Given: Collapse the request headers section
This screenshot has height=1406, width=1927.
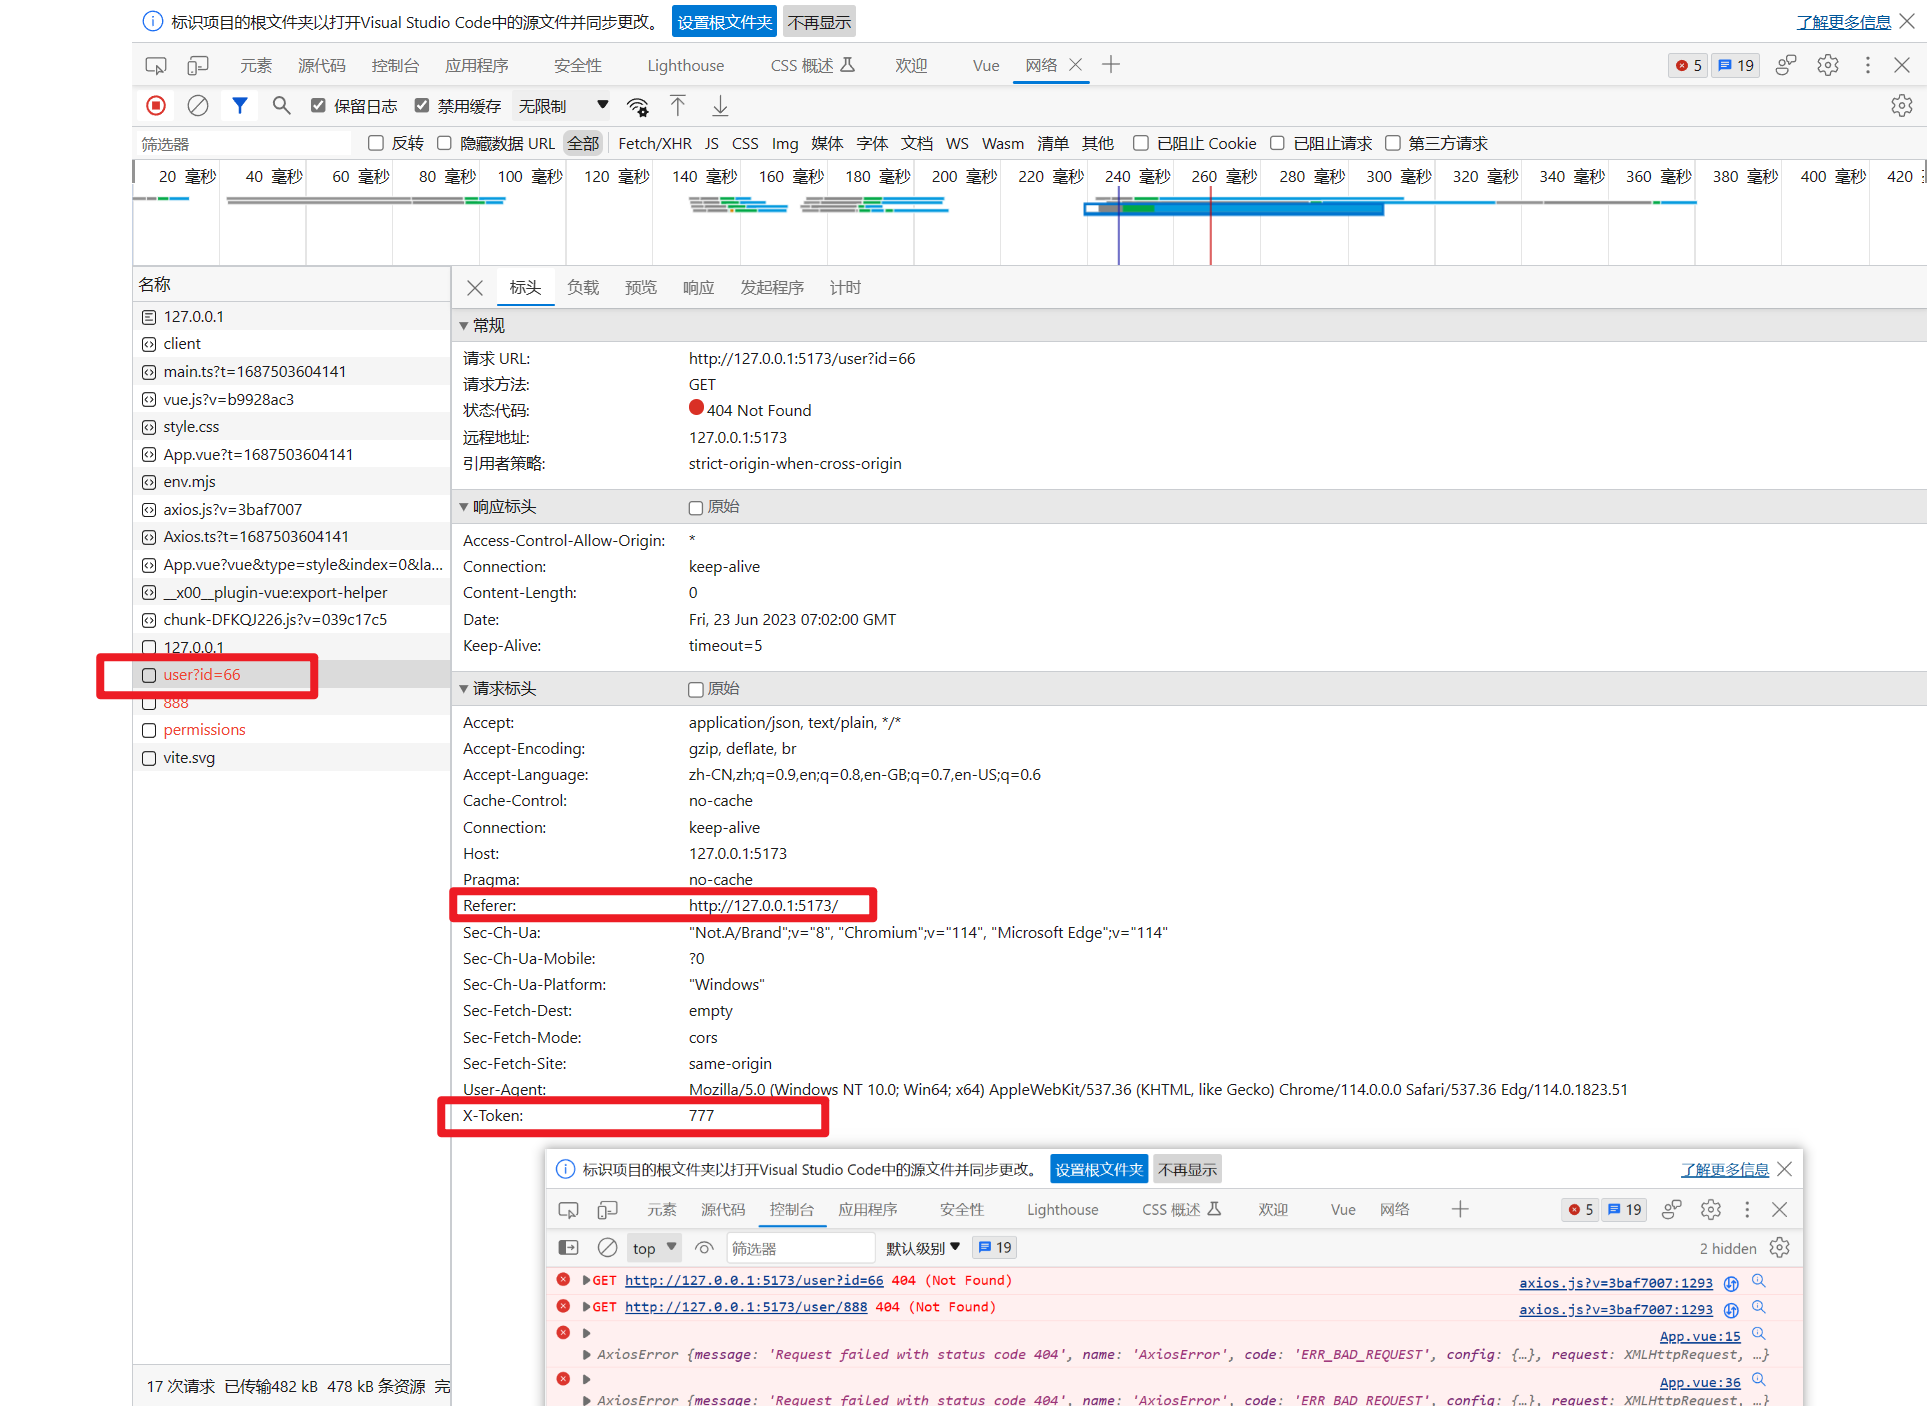Looking at the screenshot, I should pyautogui.click(x=464, y=689).
